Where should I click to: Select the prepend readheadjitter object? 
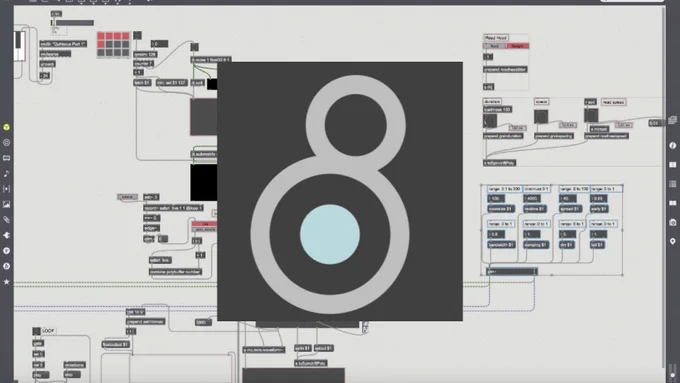click(x=505, y=69)
